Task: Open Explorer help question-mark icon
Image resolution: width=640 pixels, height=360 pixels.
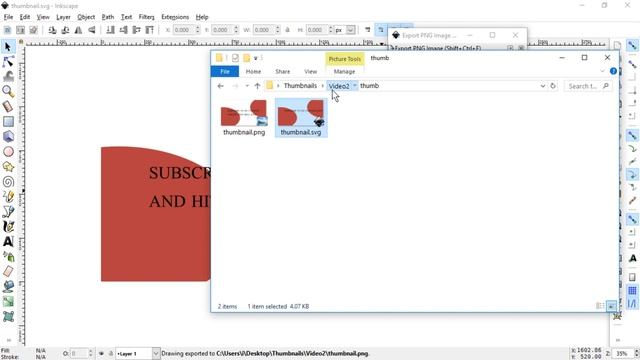Action: 613,71
